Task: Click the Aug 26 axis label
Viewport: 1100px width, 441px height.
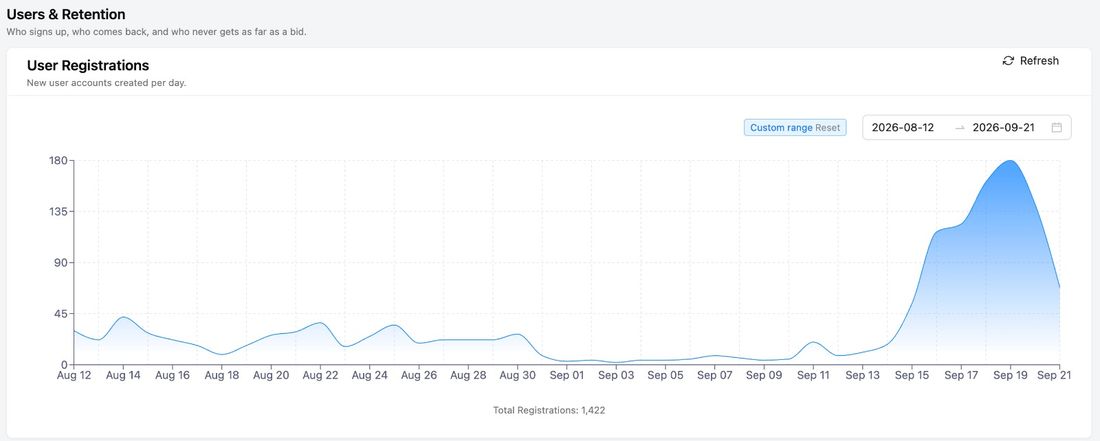Action: (x=419, y=376)
